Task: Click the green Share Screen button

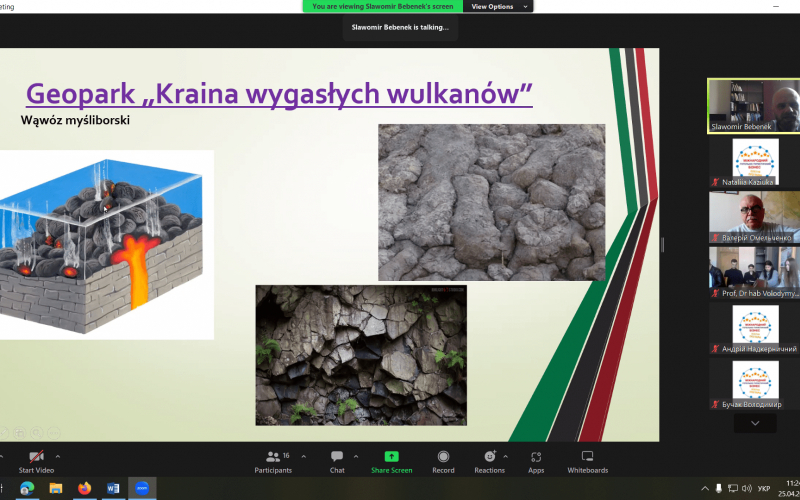Action: [391, 462]
